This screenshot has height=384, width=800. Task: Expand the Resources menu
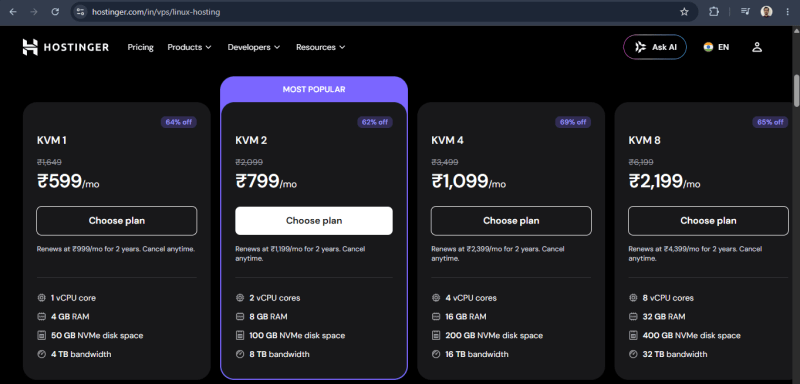(x=320, y=47)
